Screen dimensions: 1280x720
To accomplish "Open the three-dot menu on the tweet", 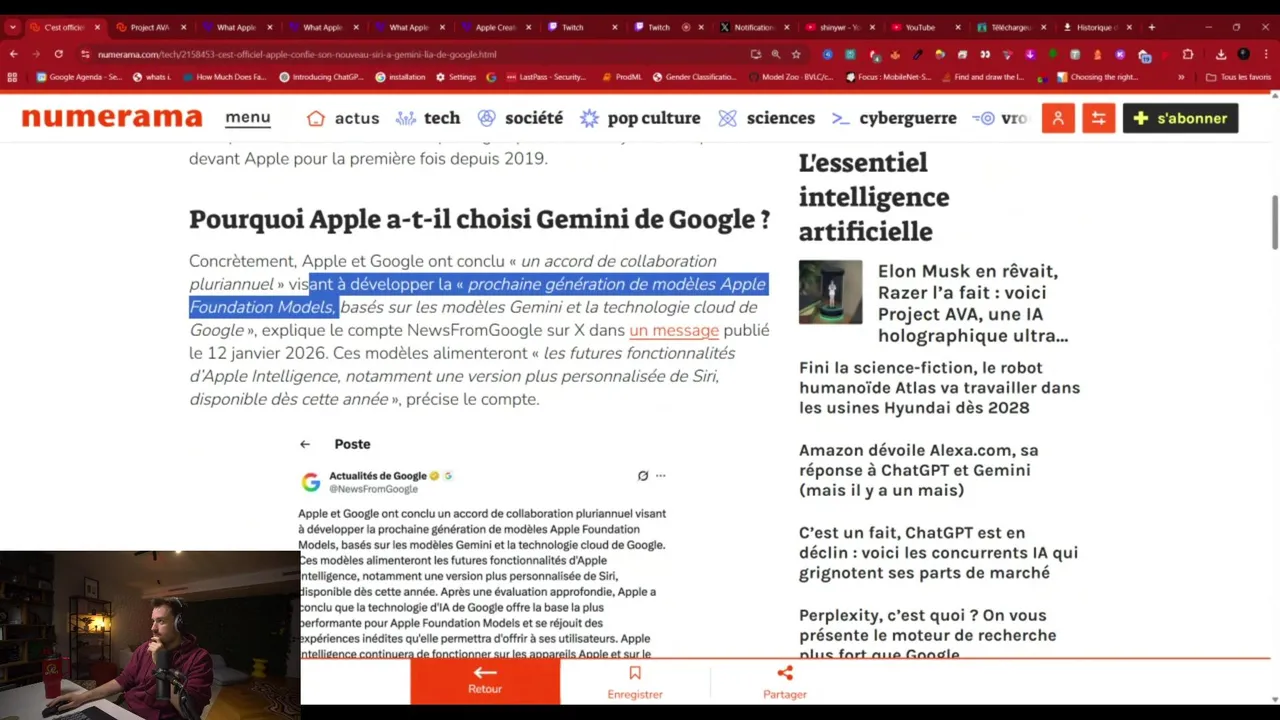I will coord(660,476).
